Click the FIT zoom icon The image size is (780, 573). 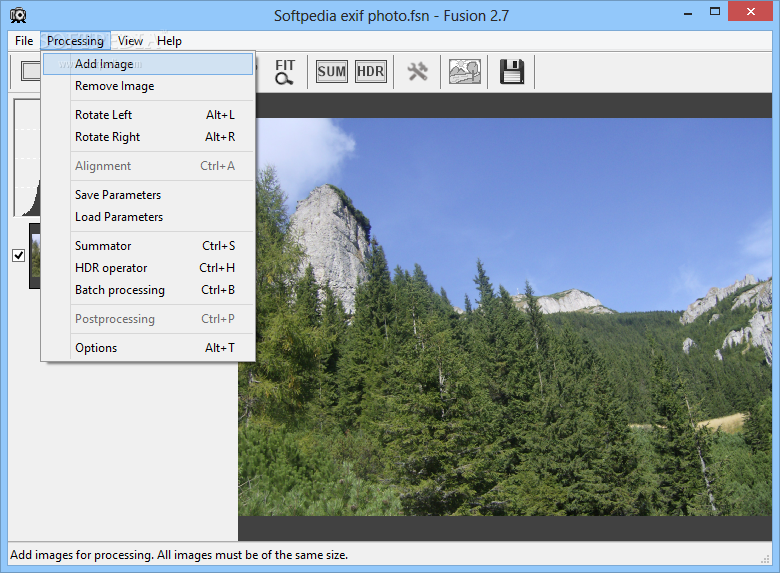coord(285,72)
